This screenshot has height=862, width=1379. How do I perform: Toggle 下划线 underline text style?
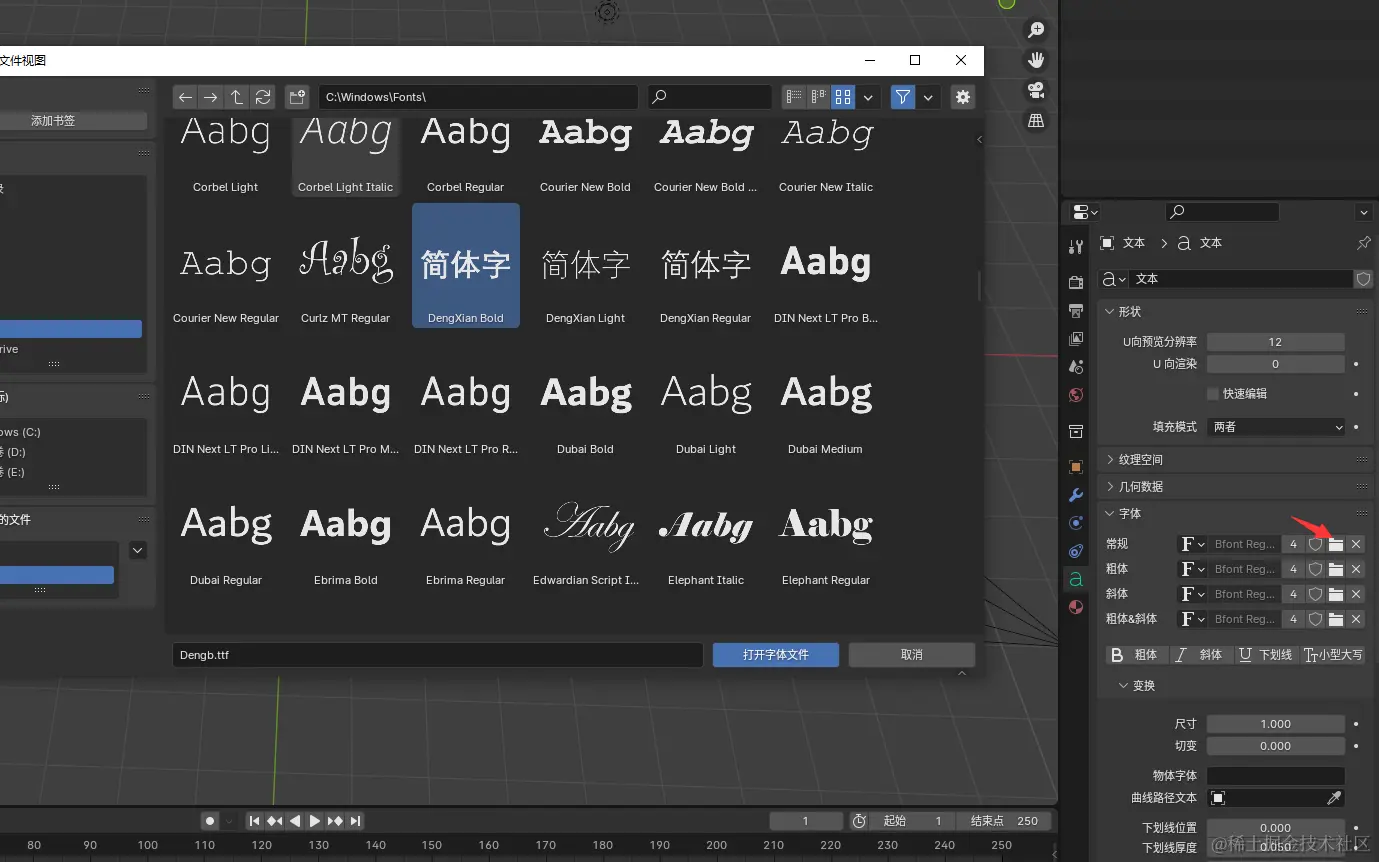click(x=1265, y=655)
